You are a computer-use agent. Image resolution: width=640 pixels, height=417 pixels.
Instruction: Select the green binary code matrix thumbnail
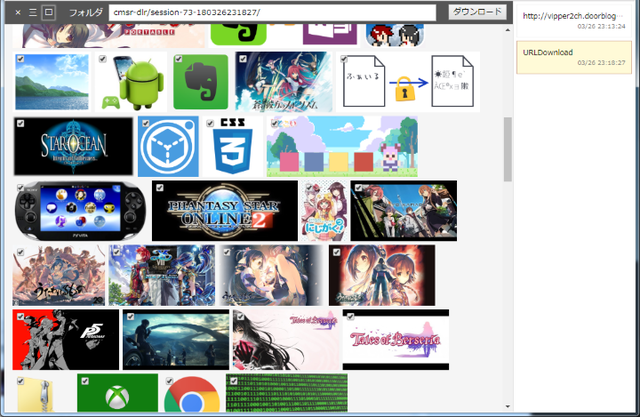tap(287, 393)
